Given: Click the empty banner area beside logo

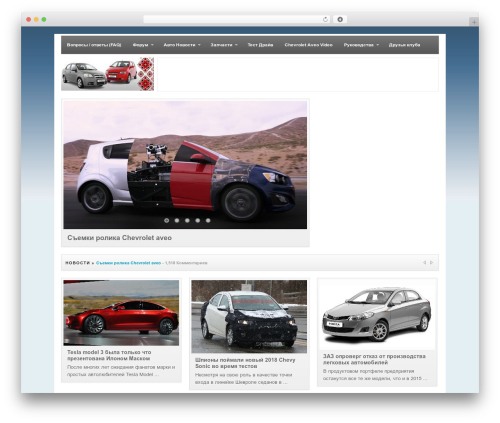Looking at the screenshot, I should (x=298, y=74).
